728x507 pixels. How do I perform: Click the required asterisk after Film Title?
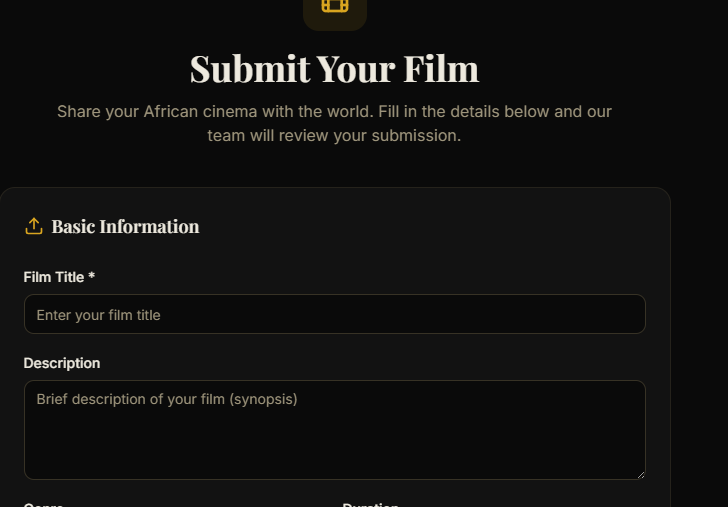pyautogui.click(x=92, y=277)
